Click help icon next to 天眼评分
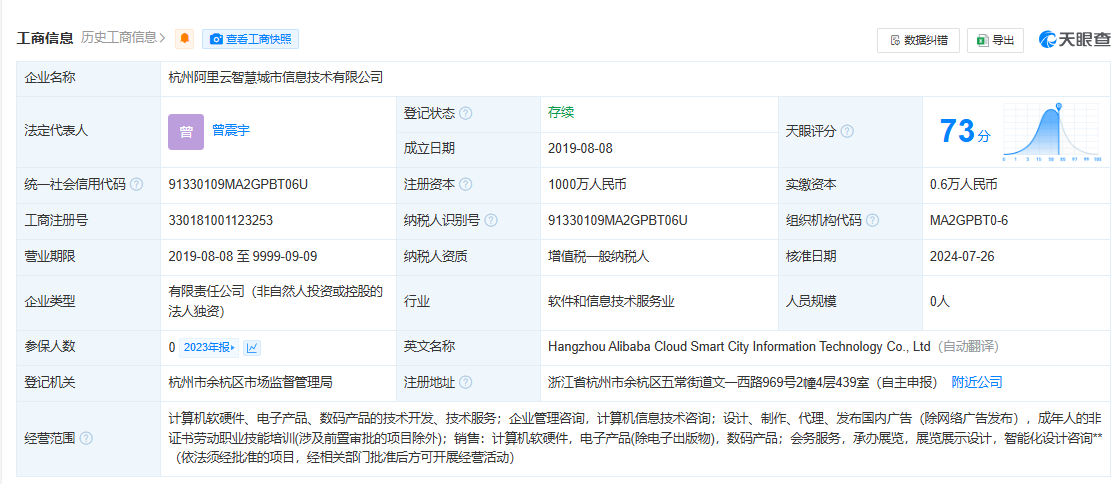Image resolution: width=1117 pixels, height=484 pixels. click(847, 131)
